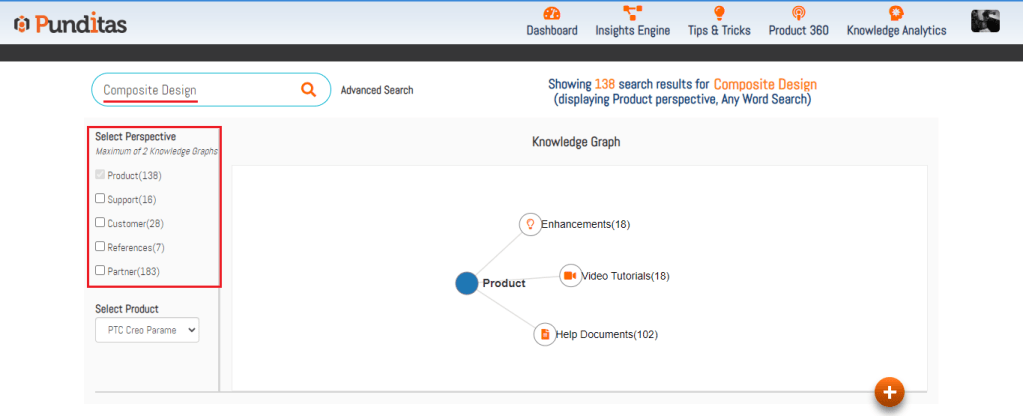
Task: Open the Product 360 icon
Action: pyautogui.click(x=798, y=13)
